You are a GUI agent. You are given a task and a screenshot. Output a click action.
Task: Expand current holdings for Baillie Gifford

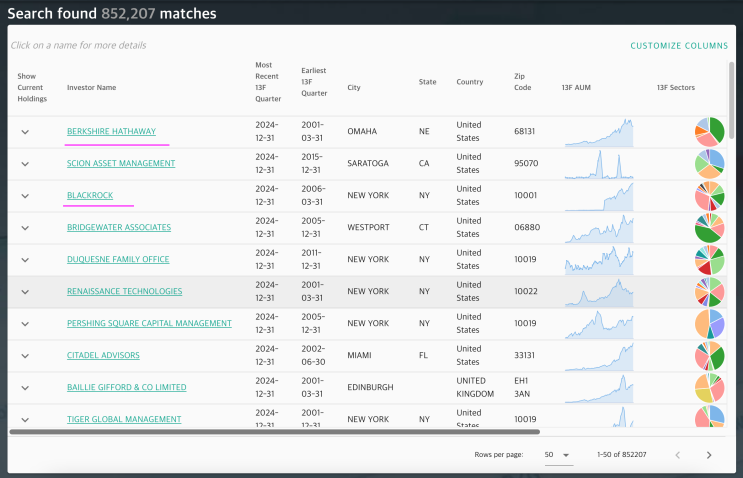tap(25, 388)
